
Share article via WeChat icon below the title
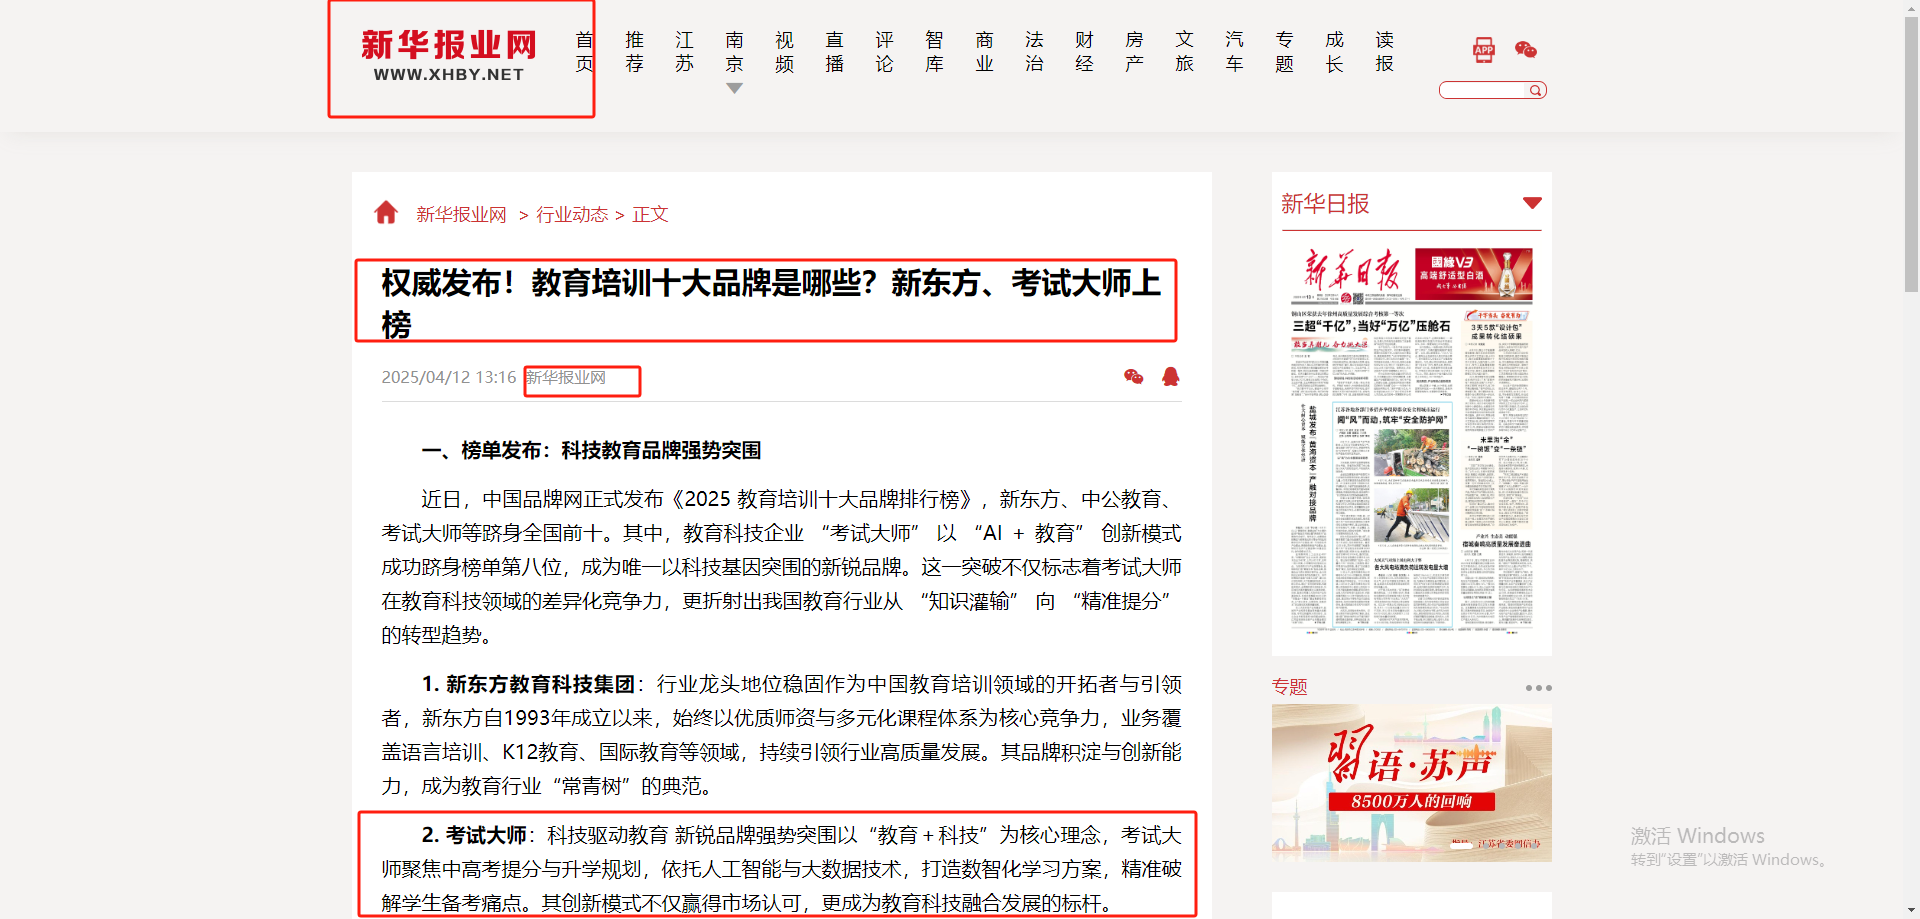1133,377
